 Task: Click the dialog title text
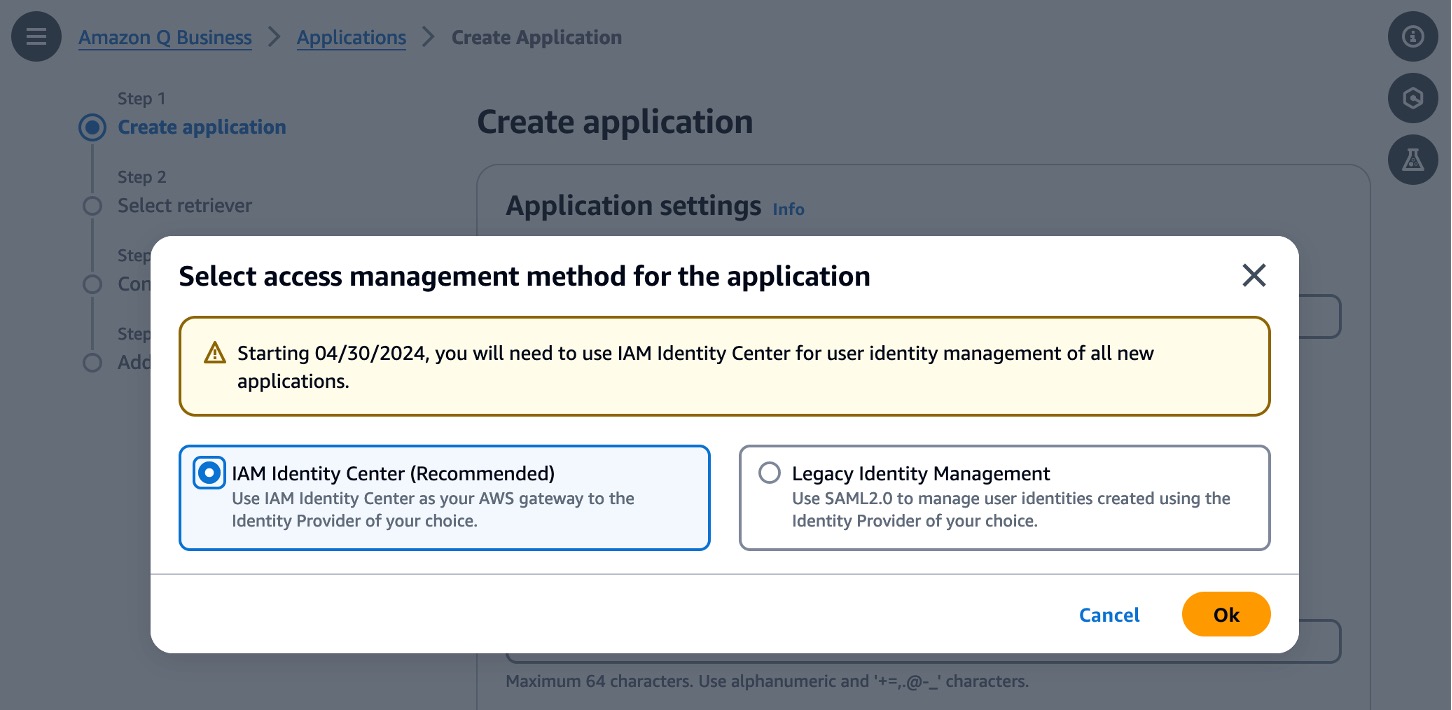pyautogui.click(x=525, y=276)
